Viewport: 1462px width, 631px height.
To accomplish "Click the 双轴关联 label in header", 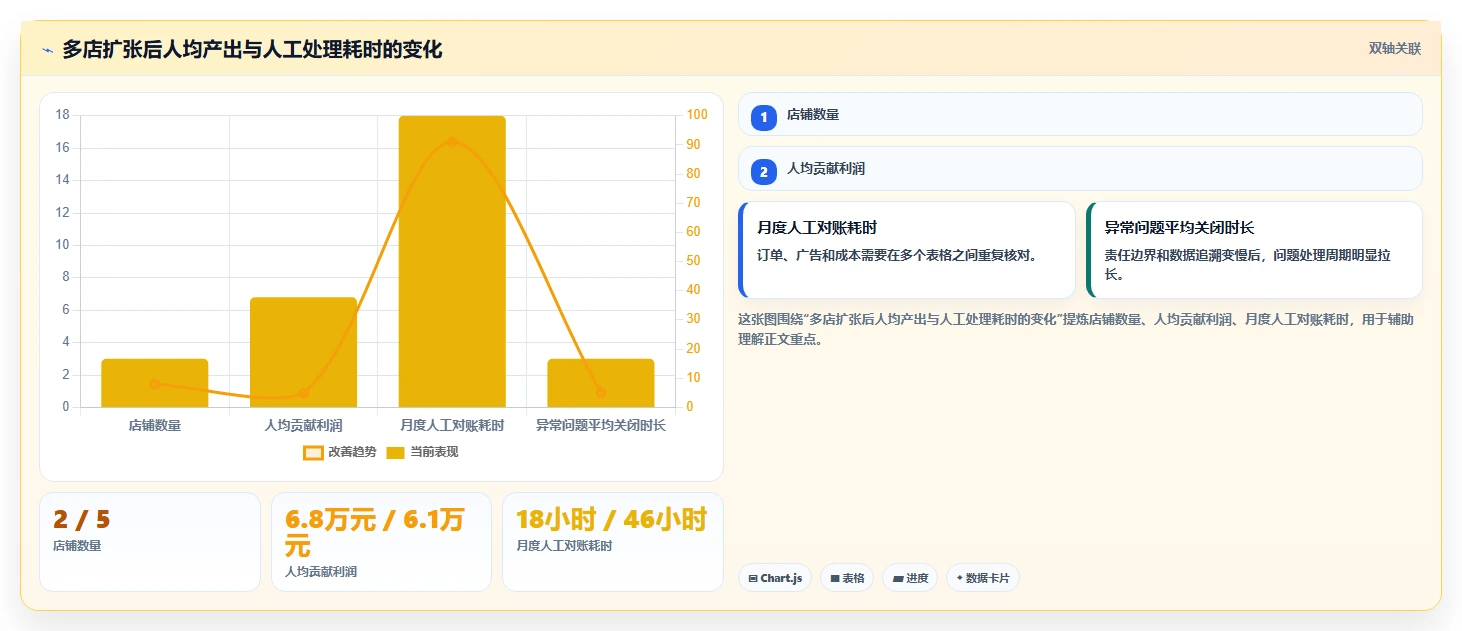I will (1395, 49).
